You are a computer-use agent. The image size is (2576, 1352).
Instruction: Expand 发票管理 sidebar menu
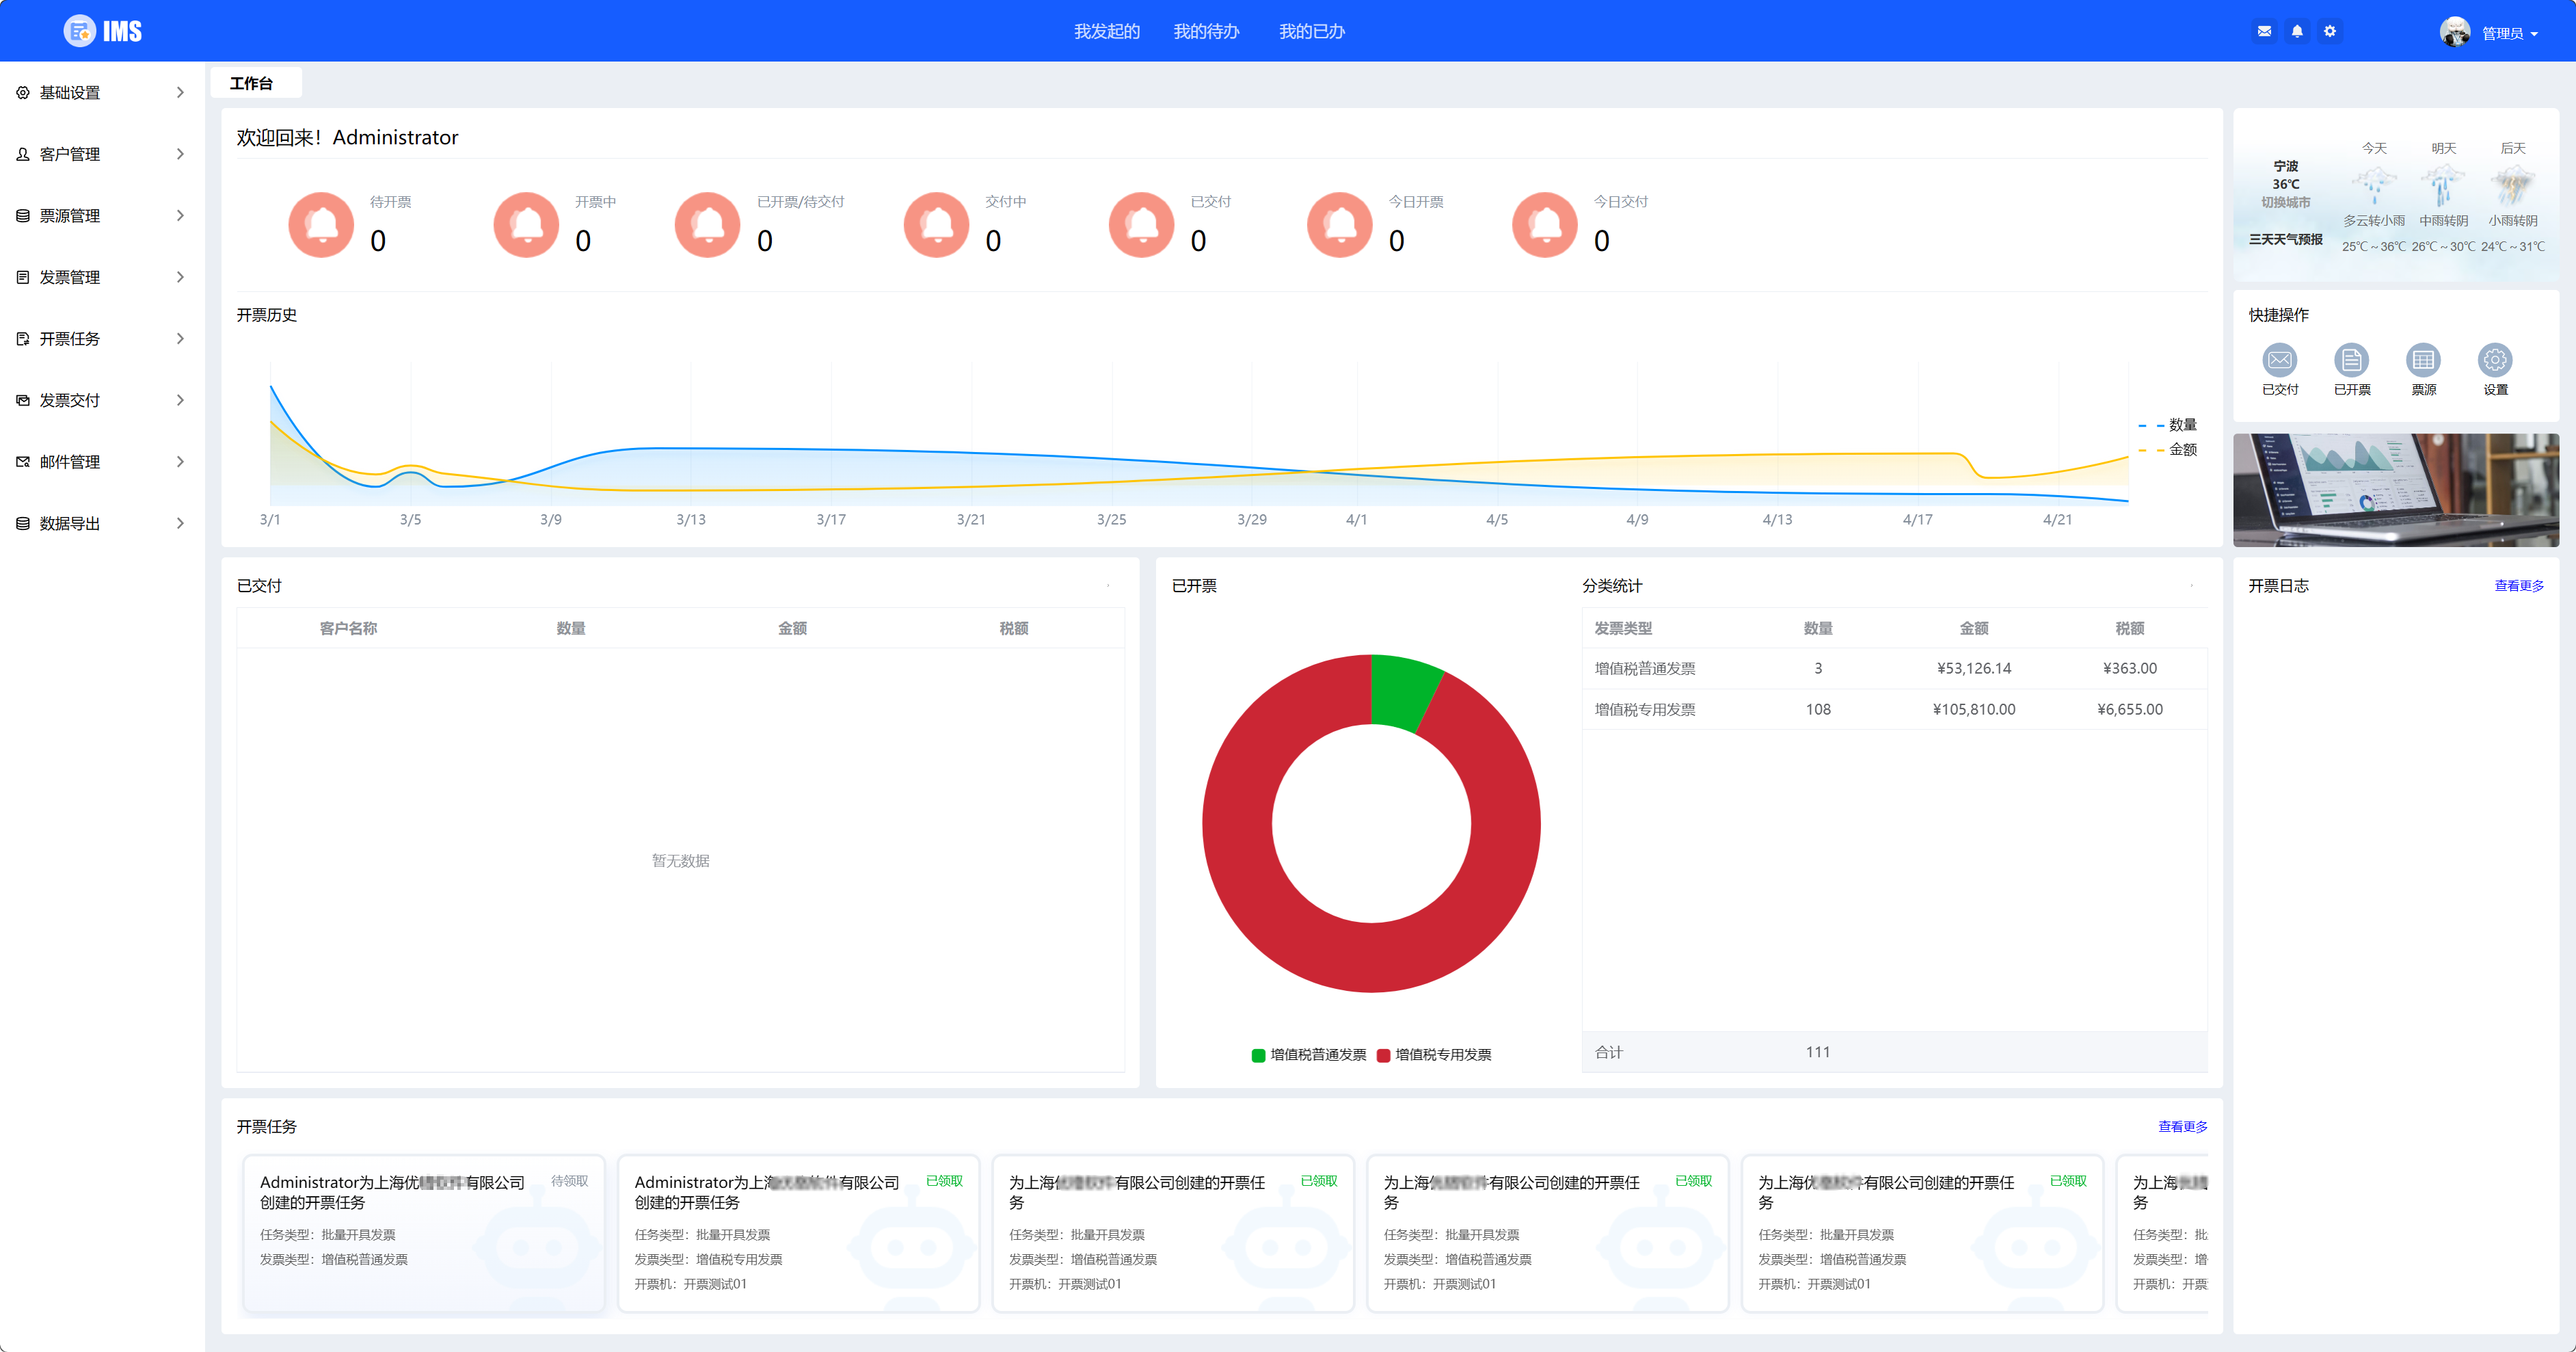click(100, 277)
